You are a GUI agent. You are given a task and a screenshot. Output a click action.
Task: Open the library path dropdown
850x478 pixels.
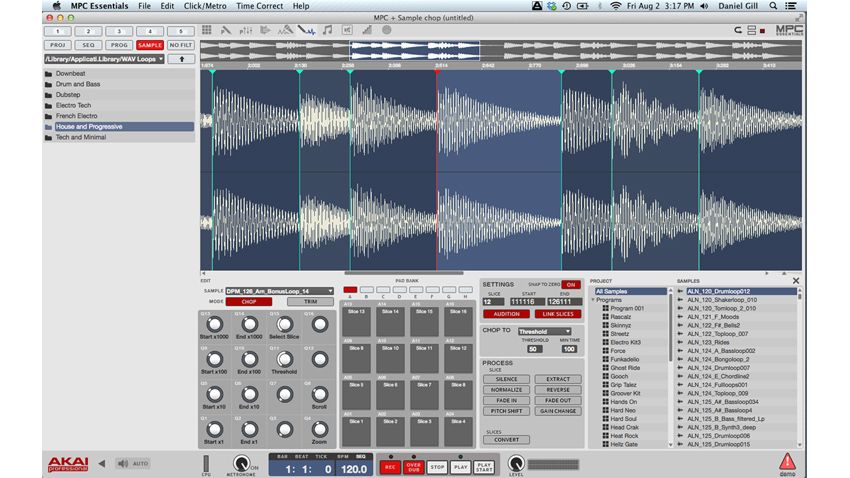[105, 59]
